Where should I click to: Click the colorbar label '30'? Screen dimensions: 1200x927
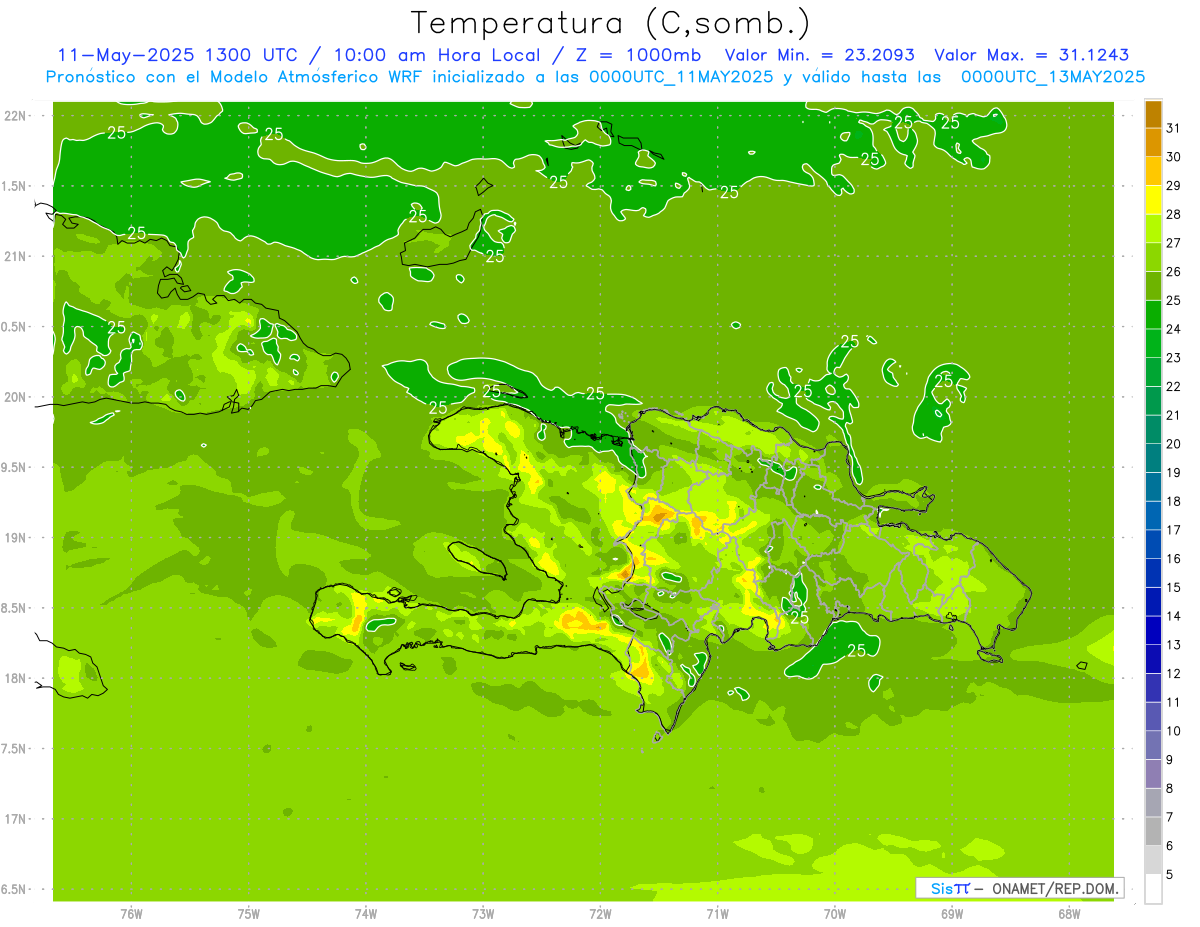coord(1173,157)
